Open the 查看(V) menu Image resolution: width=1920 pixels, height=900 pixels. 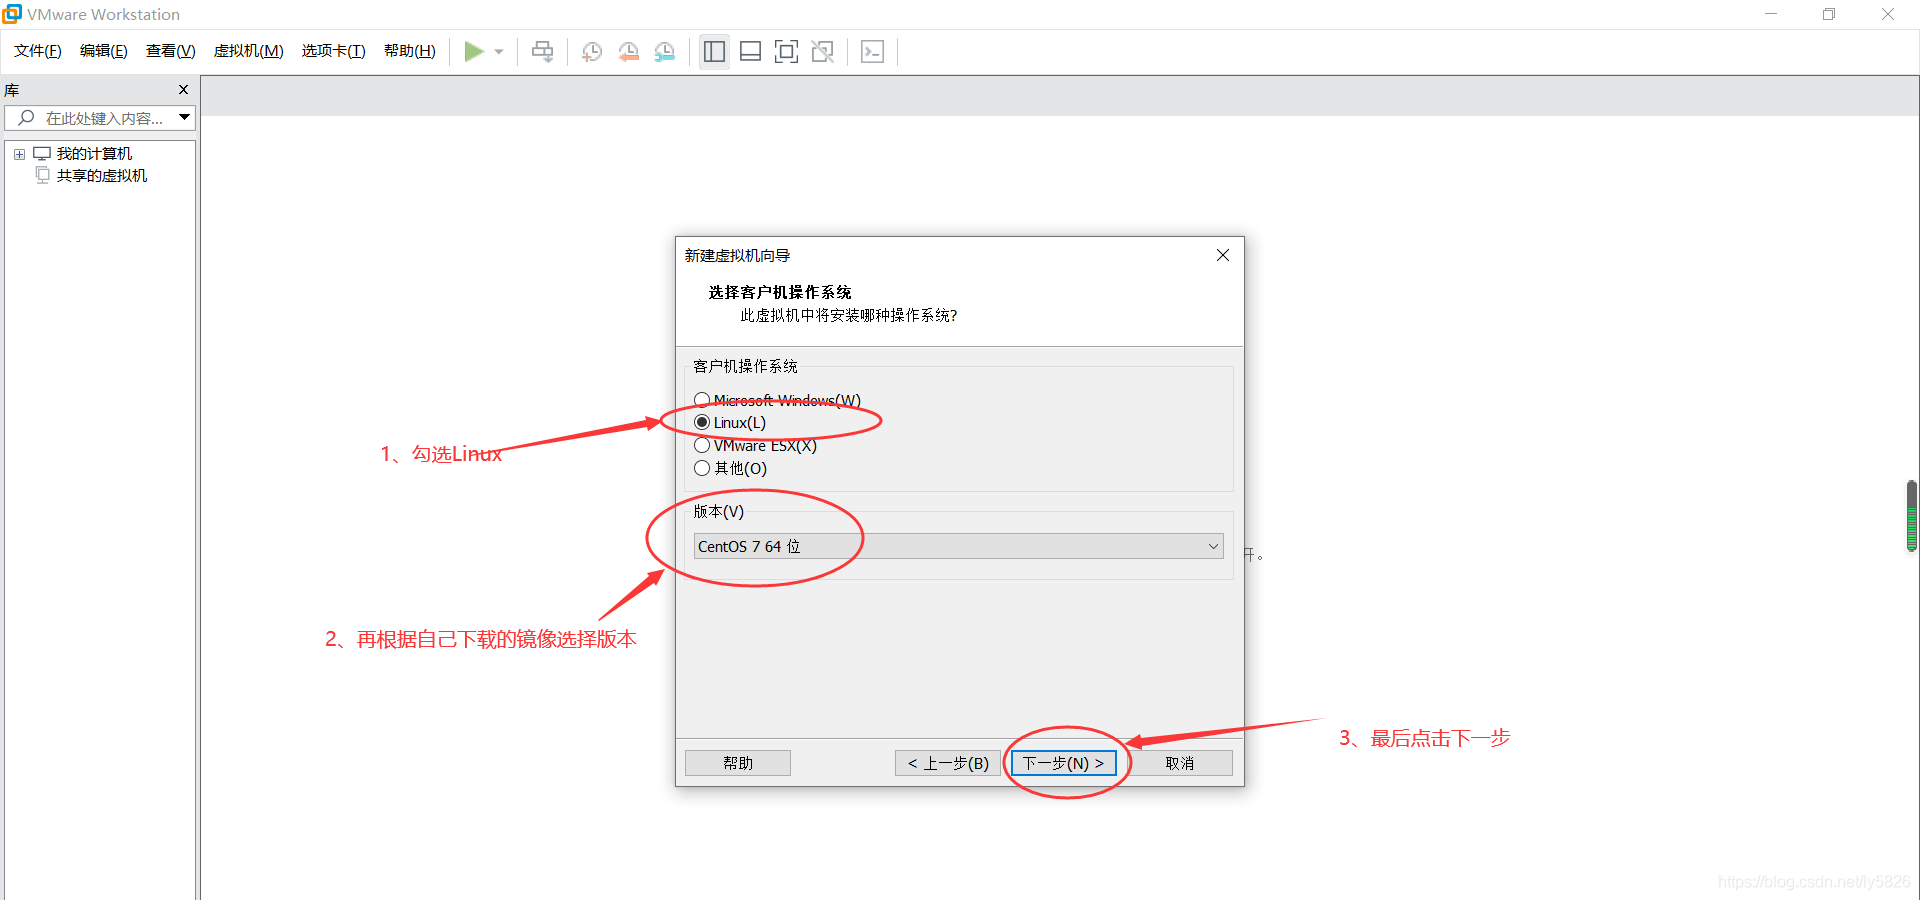[171, 51]
